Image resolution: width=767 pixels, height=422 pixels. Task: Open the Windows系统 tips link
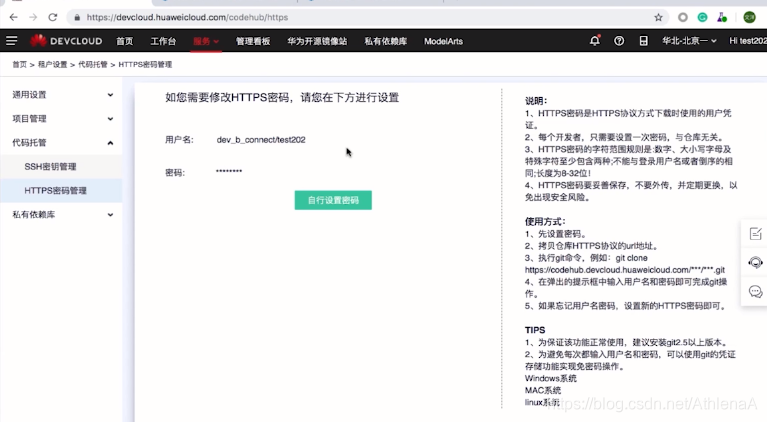[551, 378]
